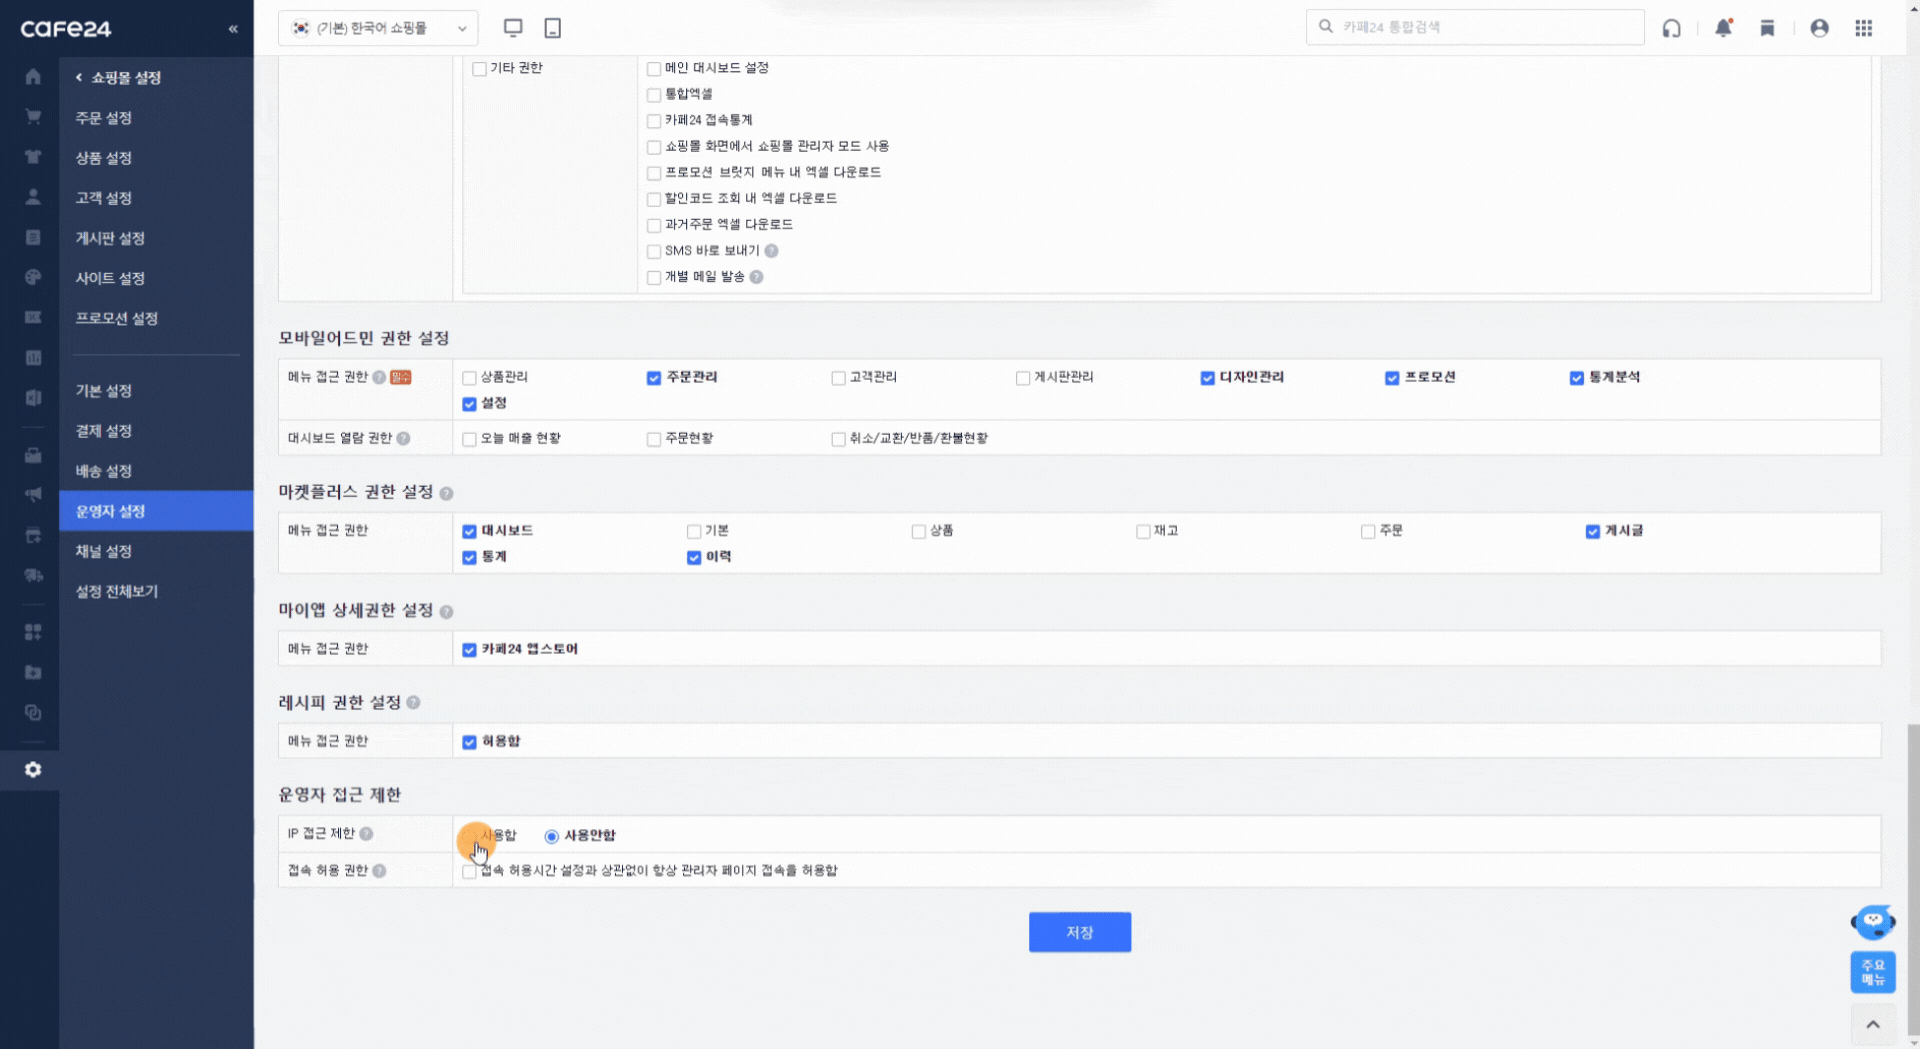The width and height of the screenshot is (1920, 1049).
Task: Open the user account profile icon
Action: click(1820, 28)
